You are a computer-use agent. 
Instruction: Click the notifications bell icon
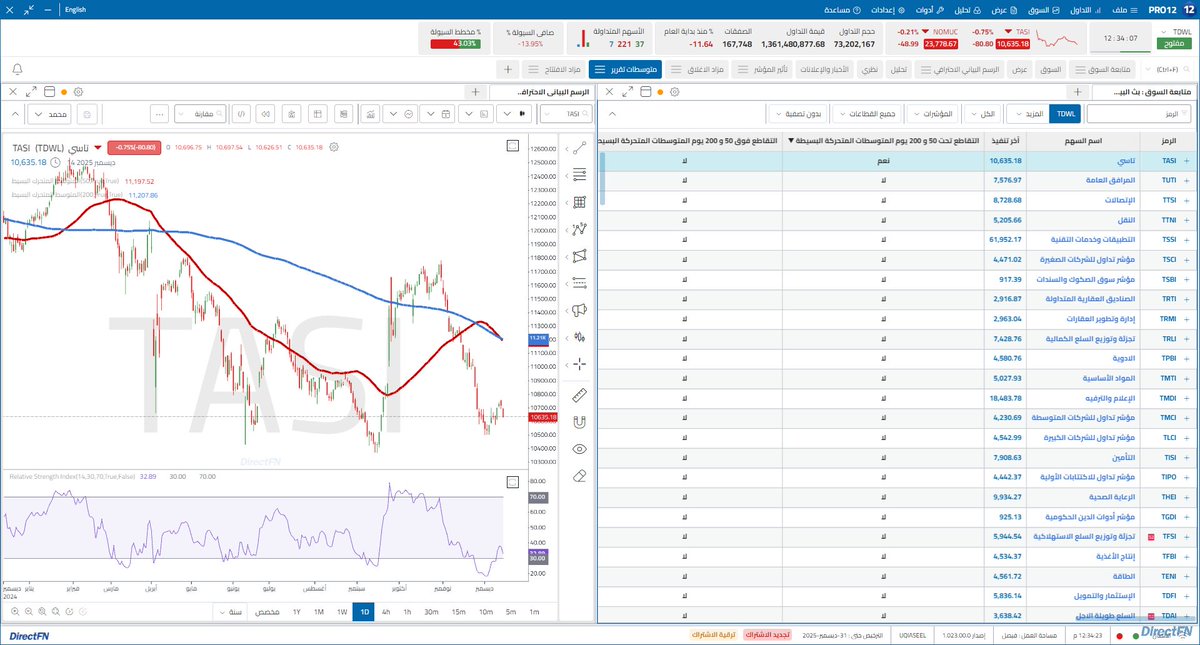click(x=17, y=69)
